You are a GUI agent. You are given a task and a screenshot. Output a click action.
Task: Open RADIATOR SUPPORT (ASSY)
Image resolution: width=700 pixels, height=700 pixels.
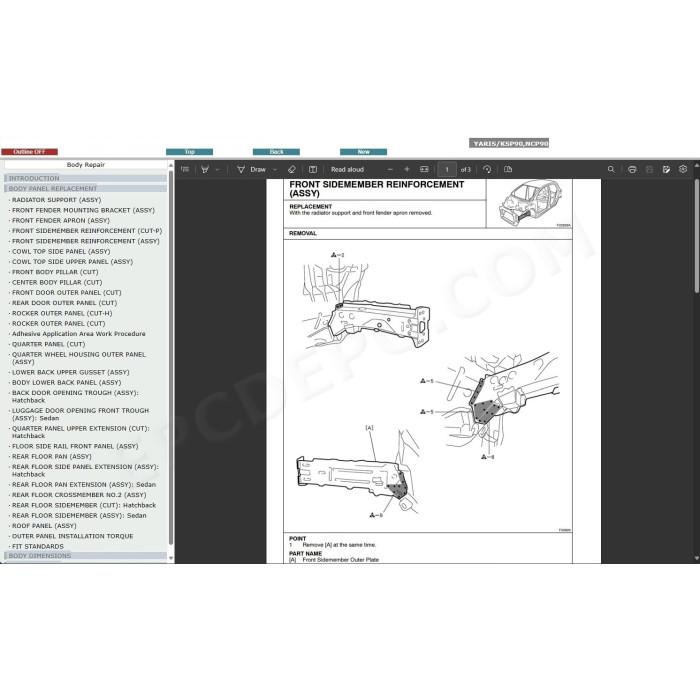(x=56, y=200)
